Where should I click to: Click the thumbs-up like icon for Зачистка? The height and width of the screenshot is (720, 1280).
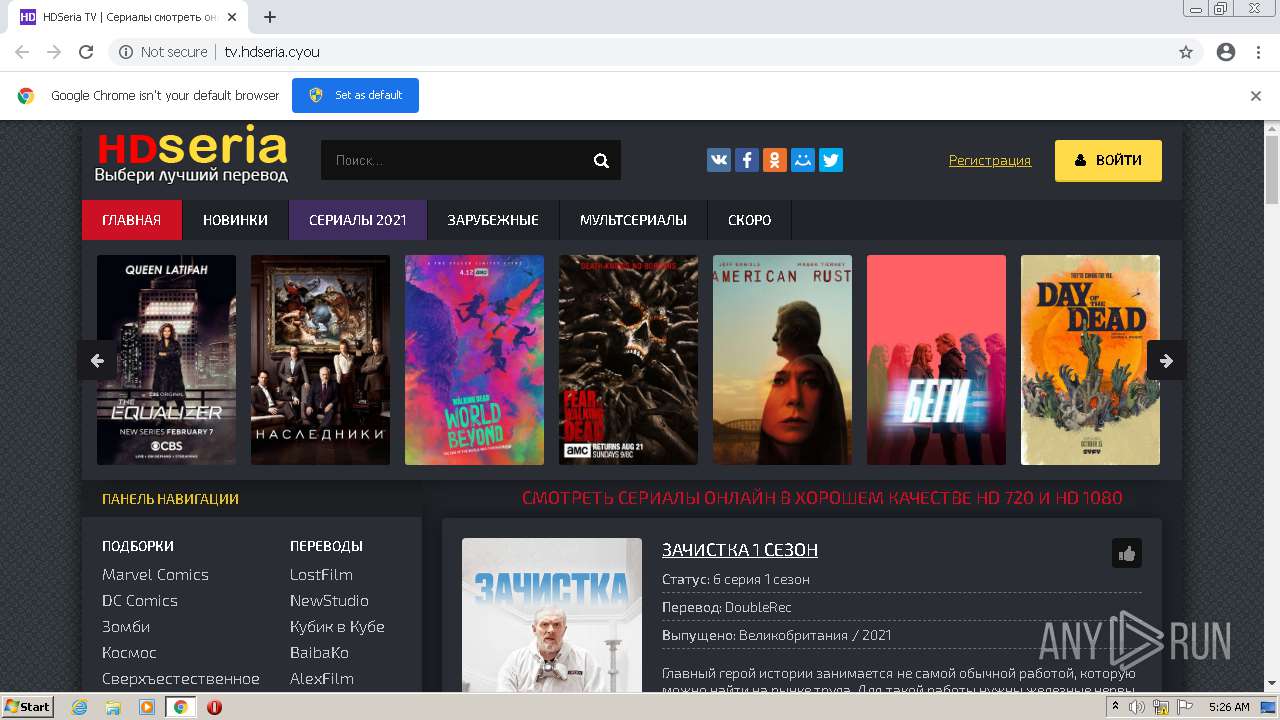tap(1127, 553)
